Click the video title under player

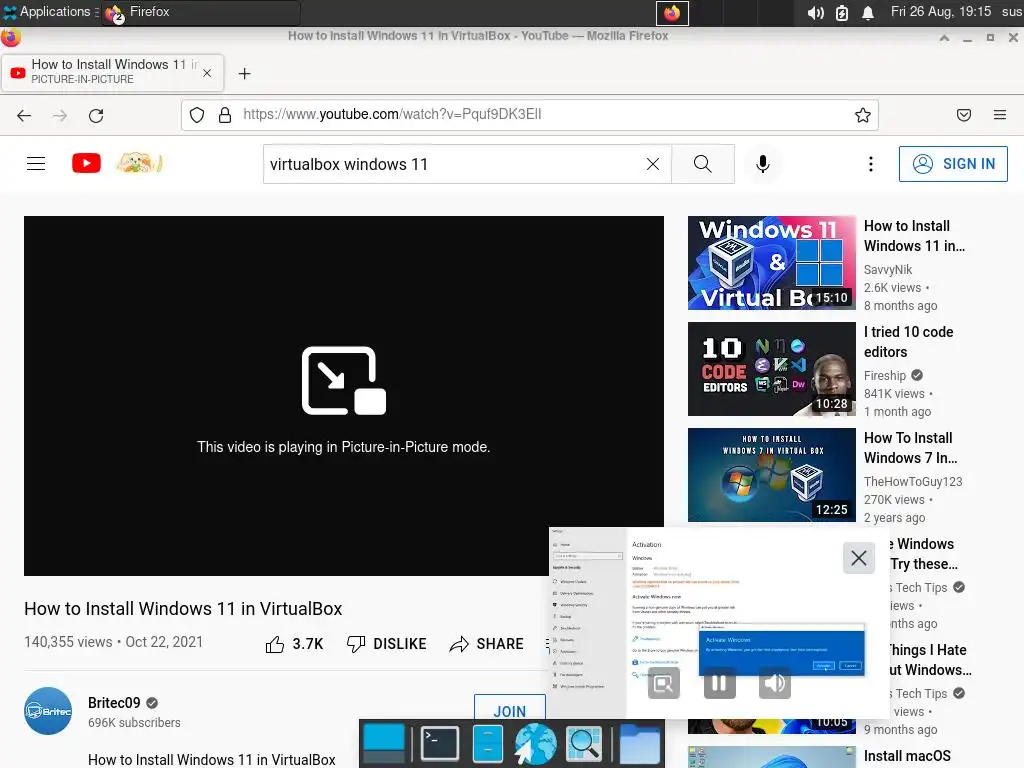click(x=183, y=609)
